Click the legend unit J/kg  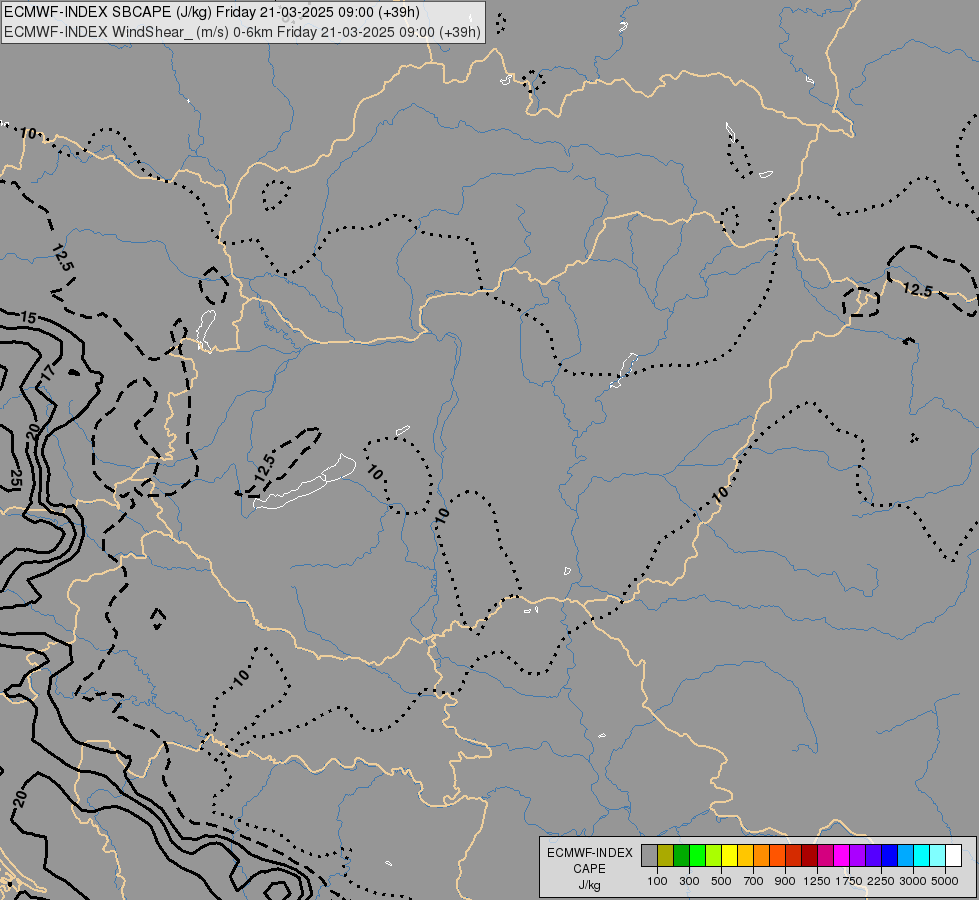pos(589,885)
